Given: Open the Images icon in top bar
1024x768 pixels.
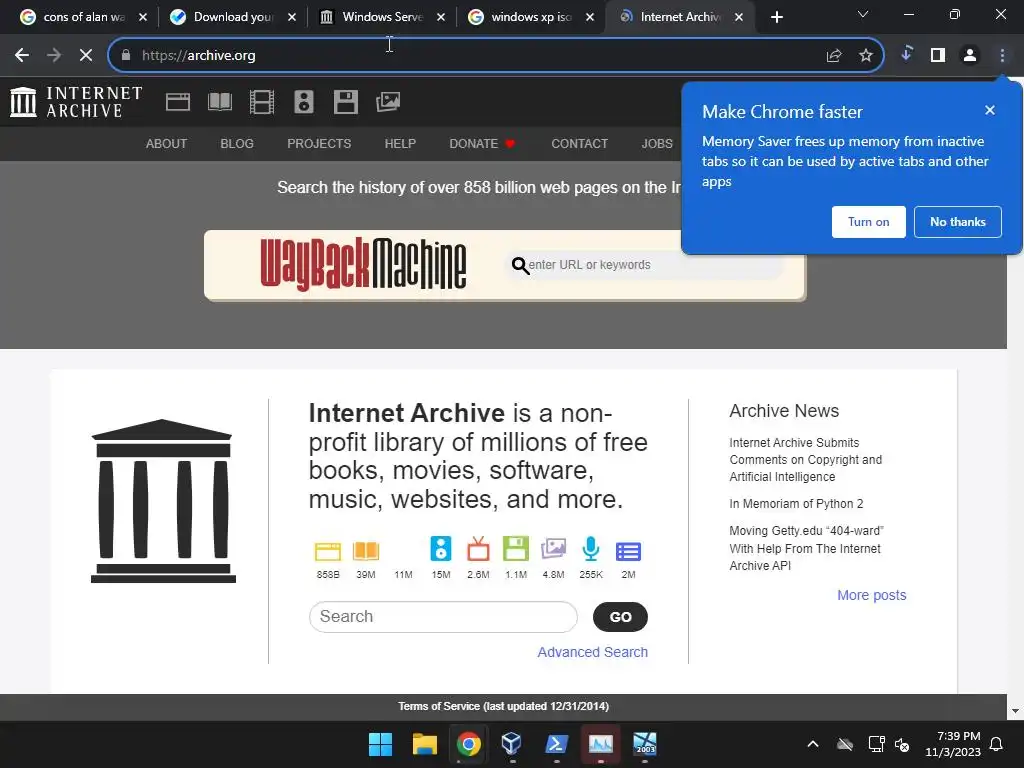Looking at the screenshot, I should point(388,102).
